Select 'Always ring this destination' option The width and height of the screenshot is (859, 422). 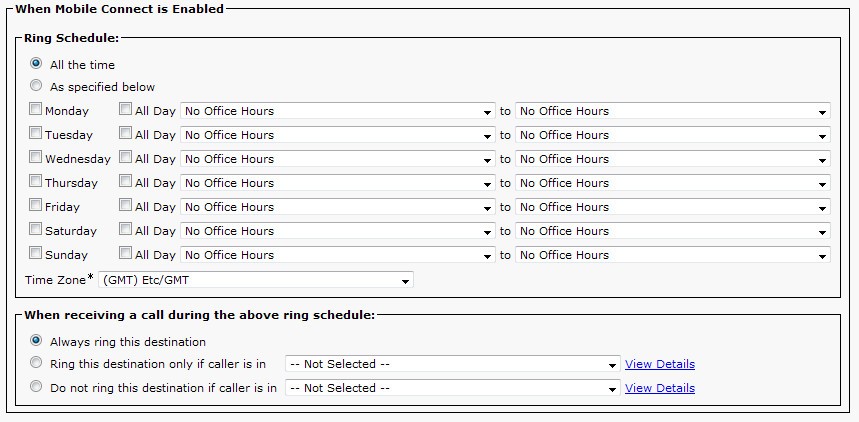click(x=36, y=341)
